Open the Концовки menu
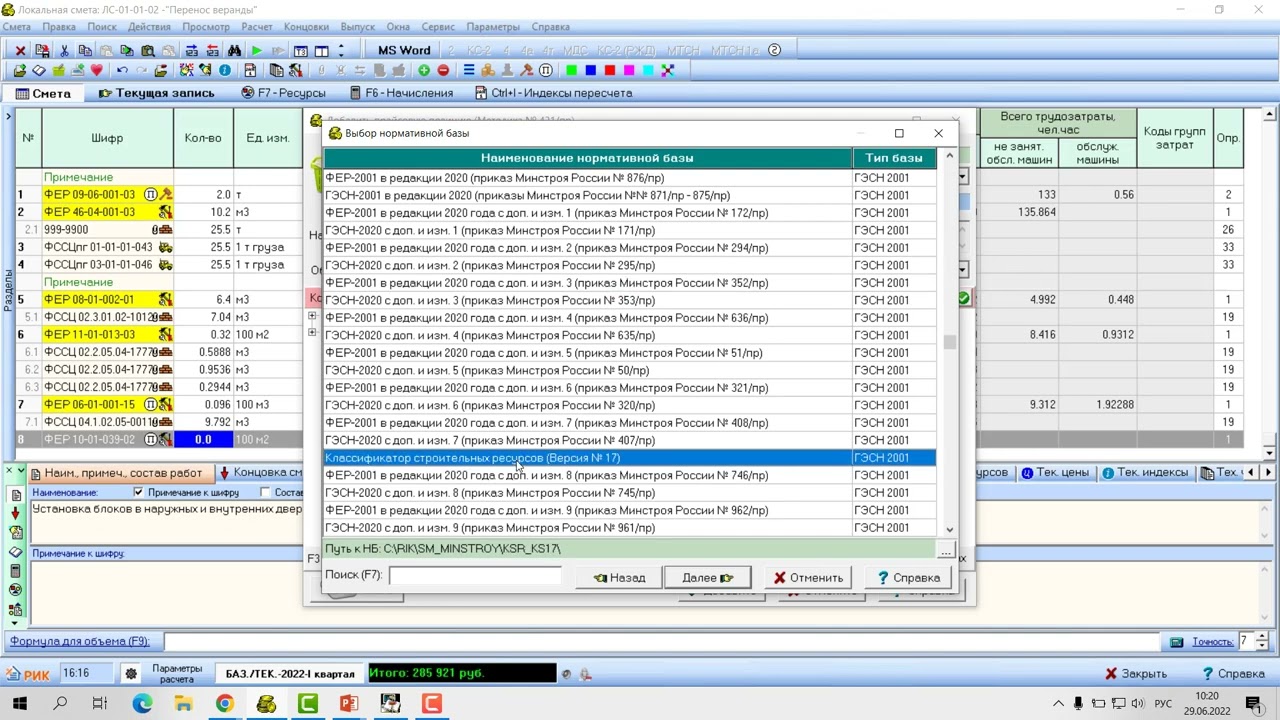This screenshot has height=720, width=1280. click(x=307, y=27)
